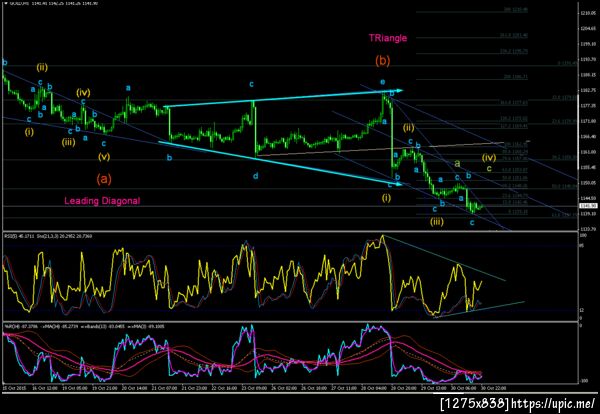Select the cyan 'd' wave label

coord(256,176)
